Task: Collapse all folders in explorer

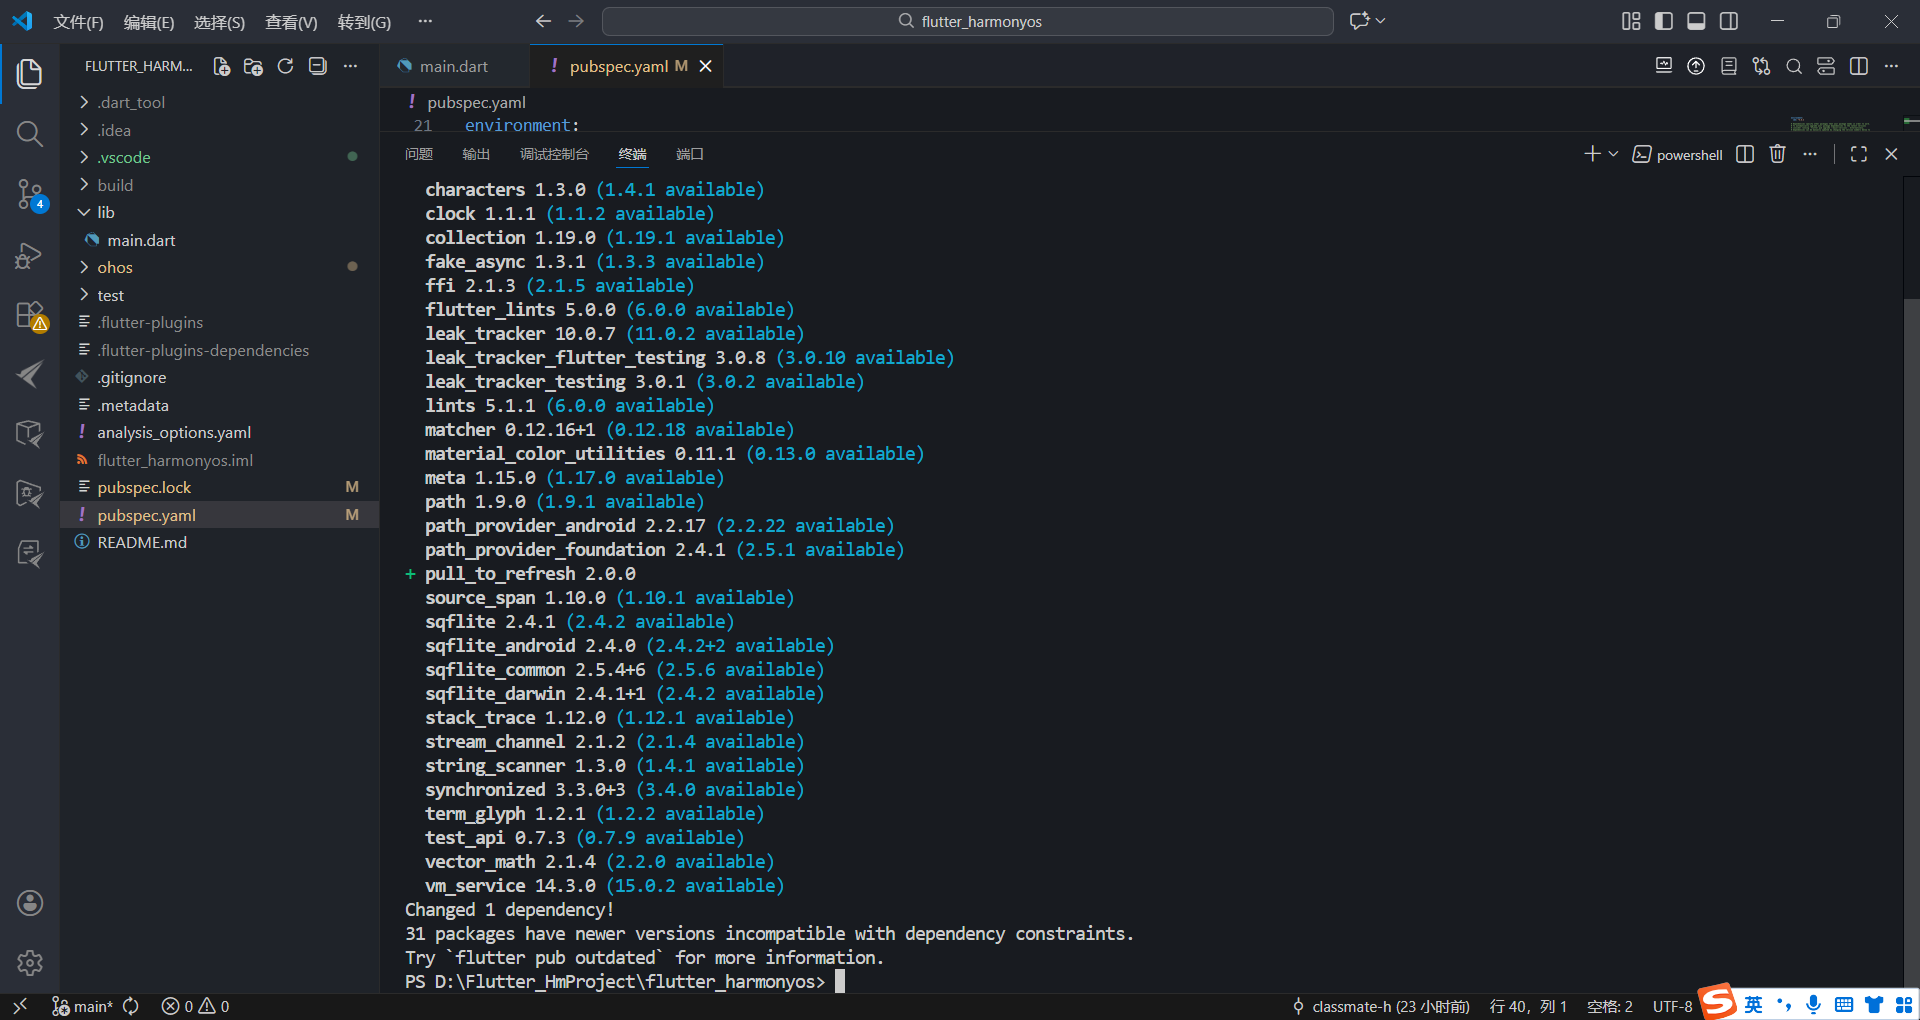Action: click(318, 66)
